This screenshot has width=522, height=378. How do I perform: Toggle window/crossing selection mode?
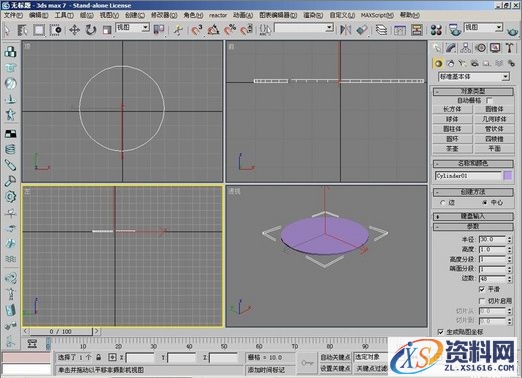tap(56, 30)
